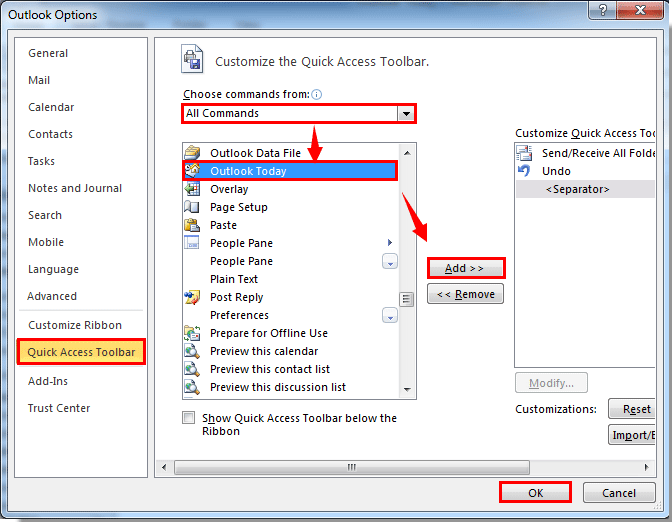Click the horizontal scrollbar thumb
Screen dimensions: 672x522
(352, 467)
